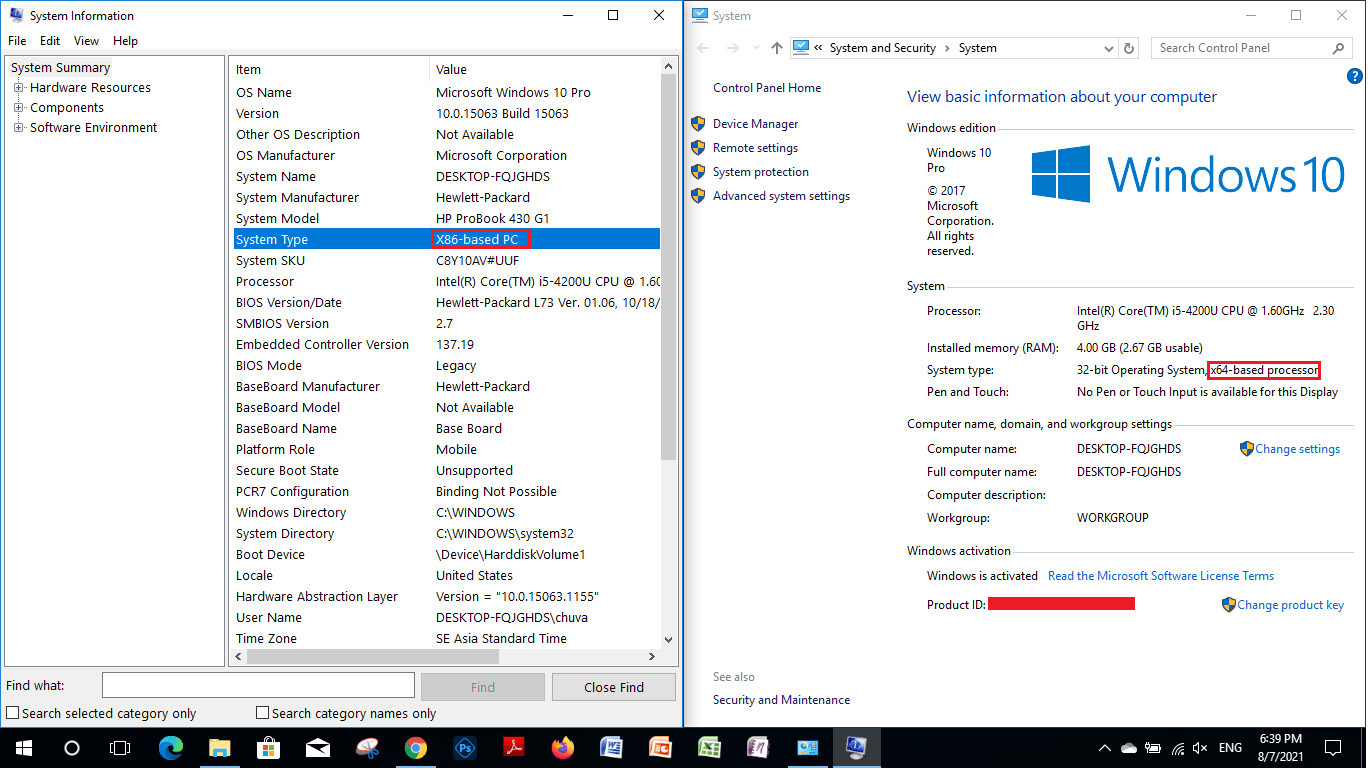Screen dimensions: 1368x770
Task: Click Change settings for computer name
Action: pos(1297,449)
